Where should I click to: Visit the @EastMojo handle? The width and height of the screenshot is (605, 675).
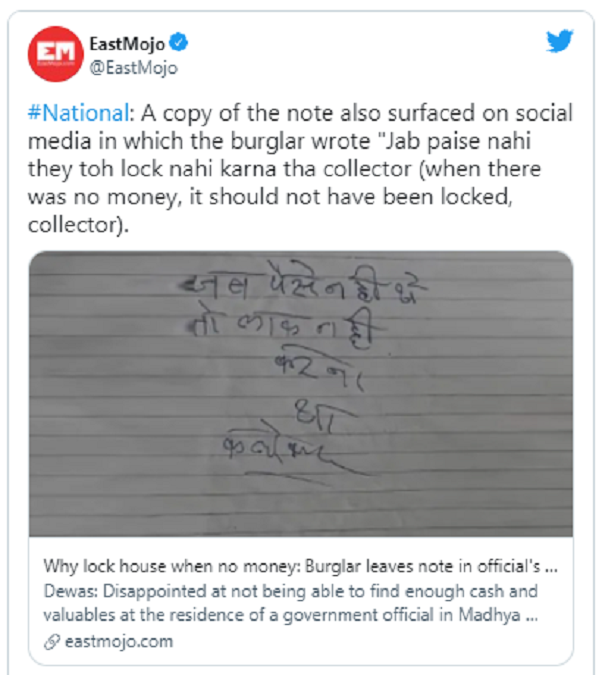133,68
